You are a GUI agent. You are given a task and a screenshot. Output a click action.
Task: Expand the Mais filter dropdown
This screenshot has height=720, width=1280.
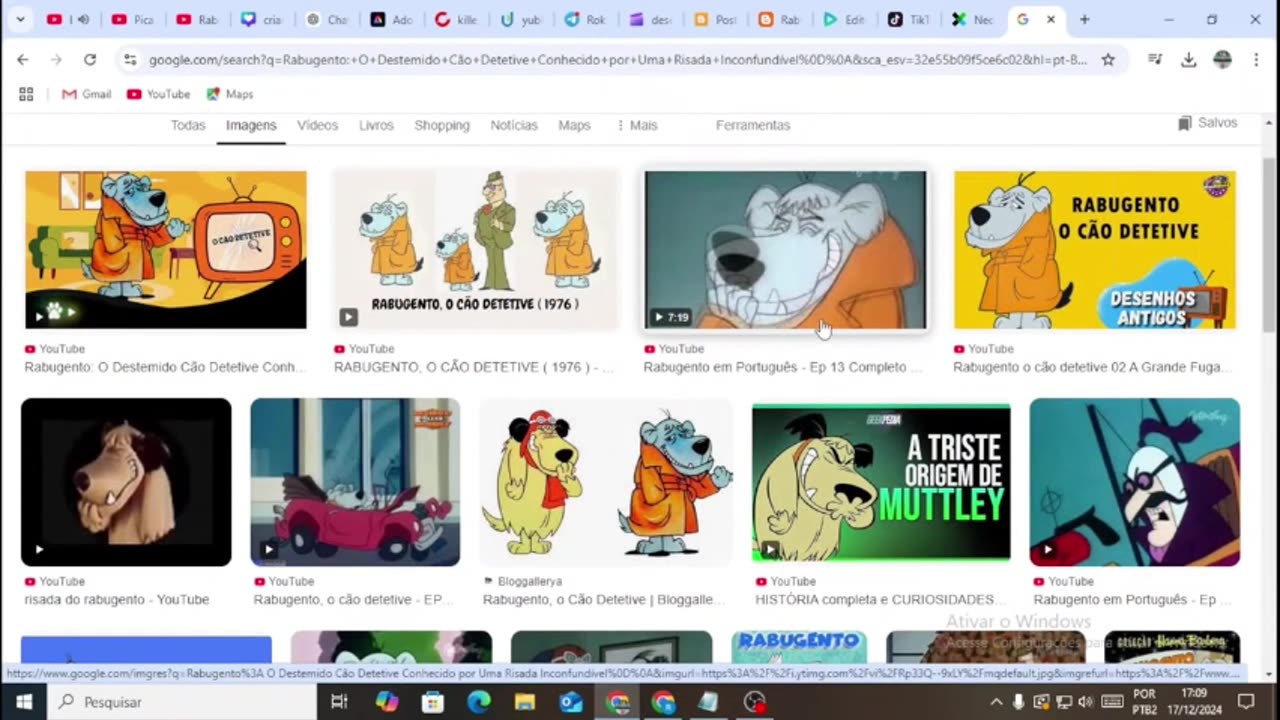[637, 125]
